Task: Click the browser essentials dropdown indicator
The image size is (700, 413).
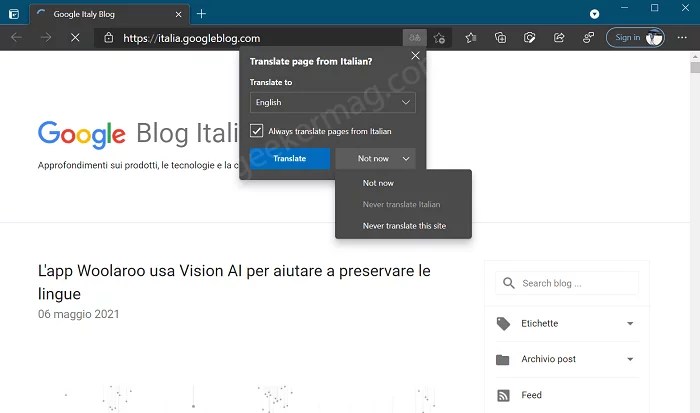Action: pyautogui.click(x=594, y=14)
